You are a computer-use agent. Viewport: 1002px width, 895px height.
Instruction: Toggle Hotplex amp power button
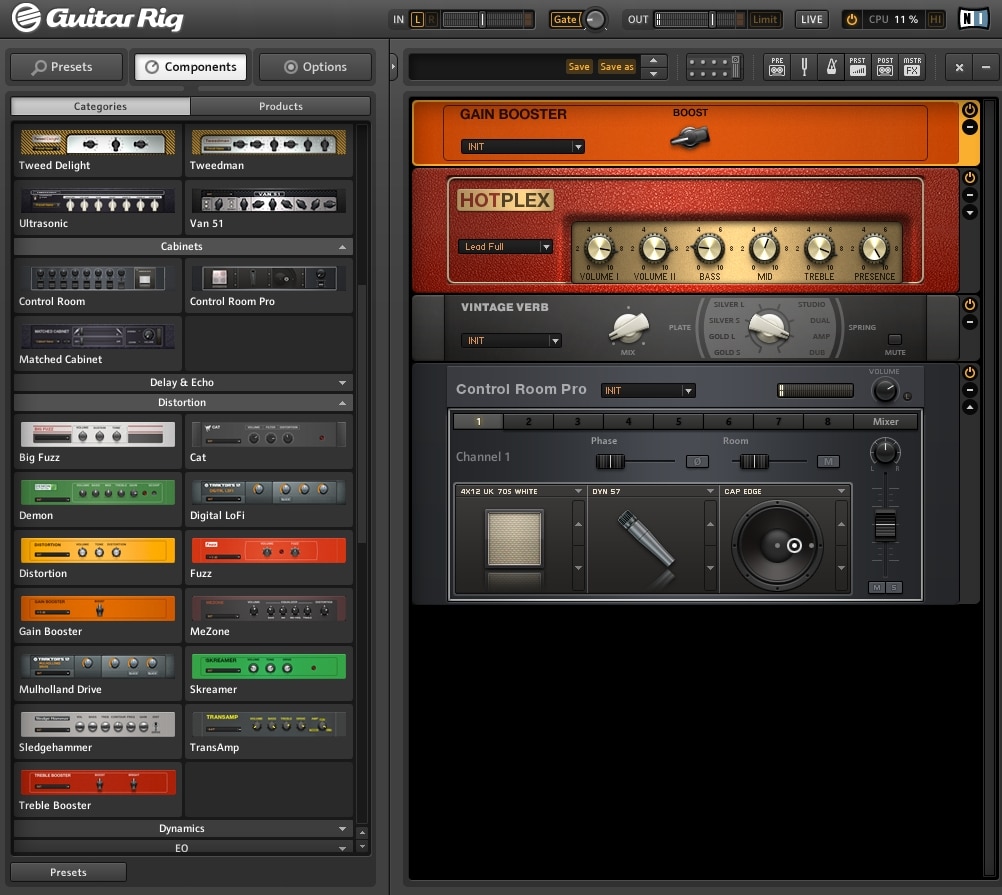tap(969, 178)
